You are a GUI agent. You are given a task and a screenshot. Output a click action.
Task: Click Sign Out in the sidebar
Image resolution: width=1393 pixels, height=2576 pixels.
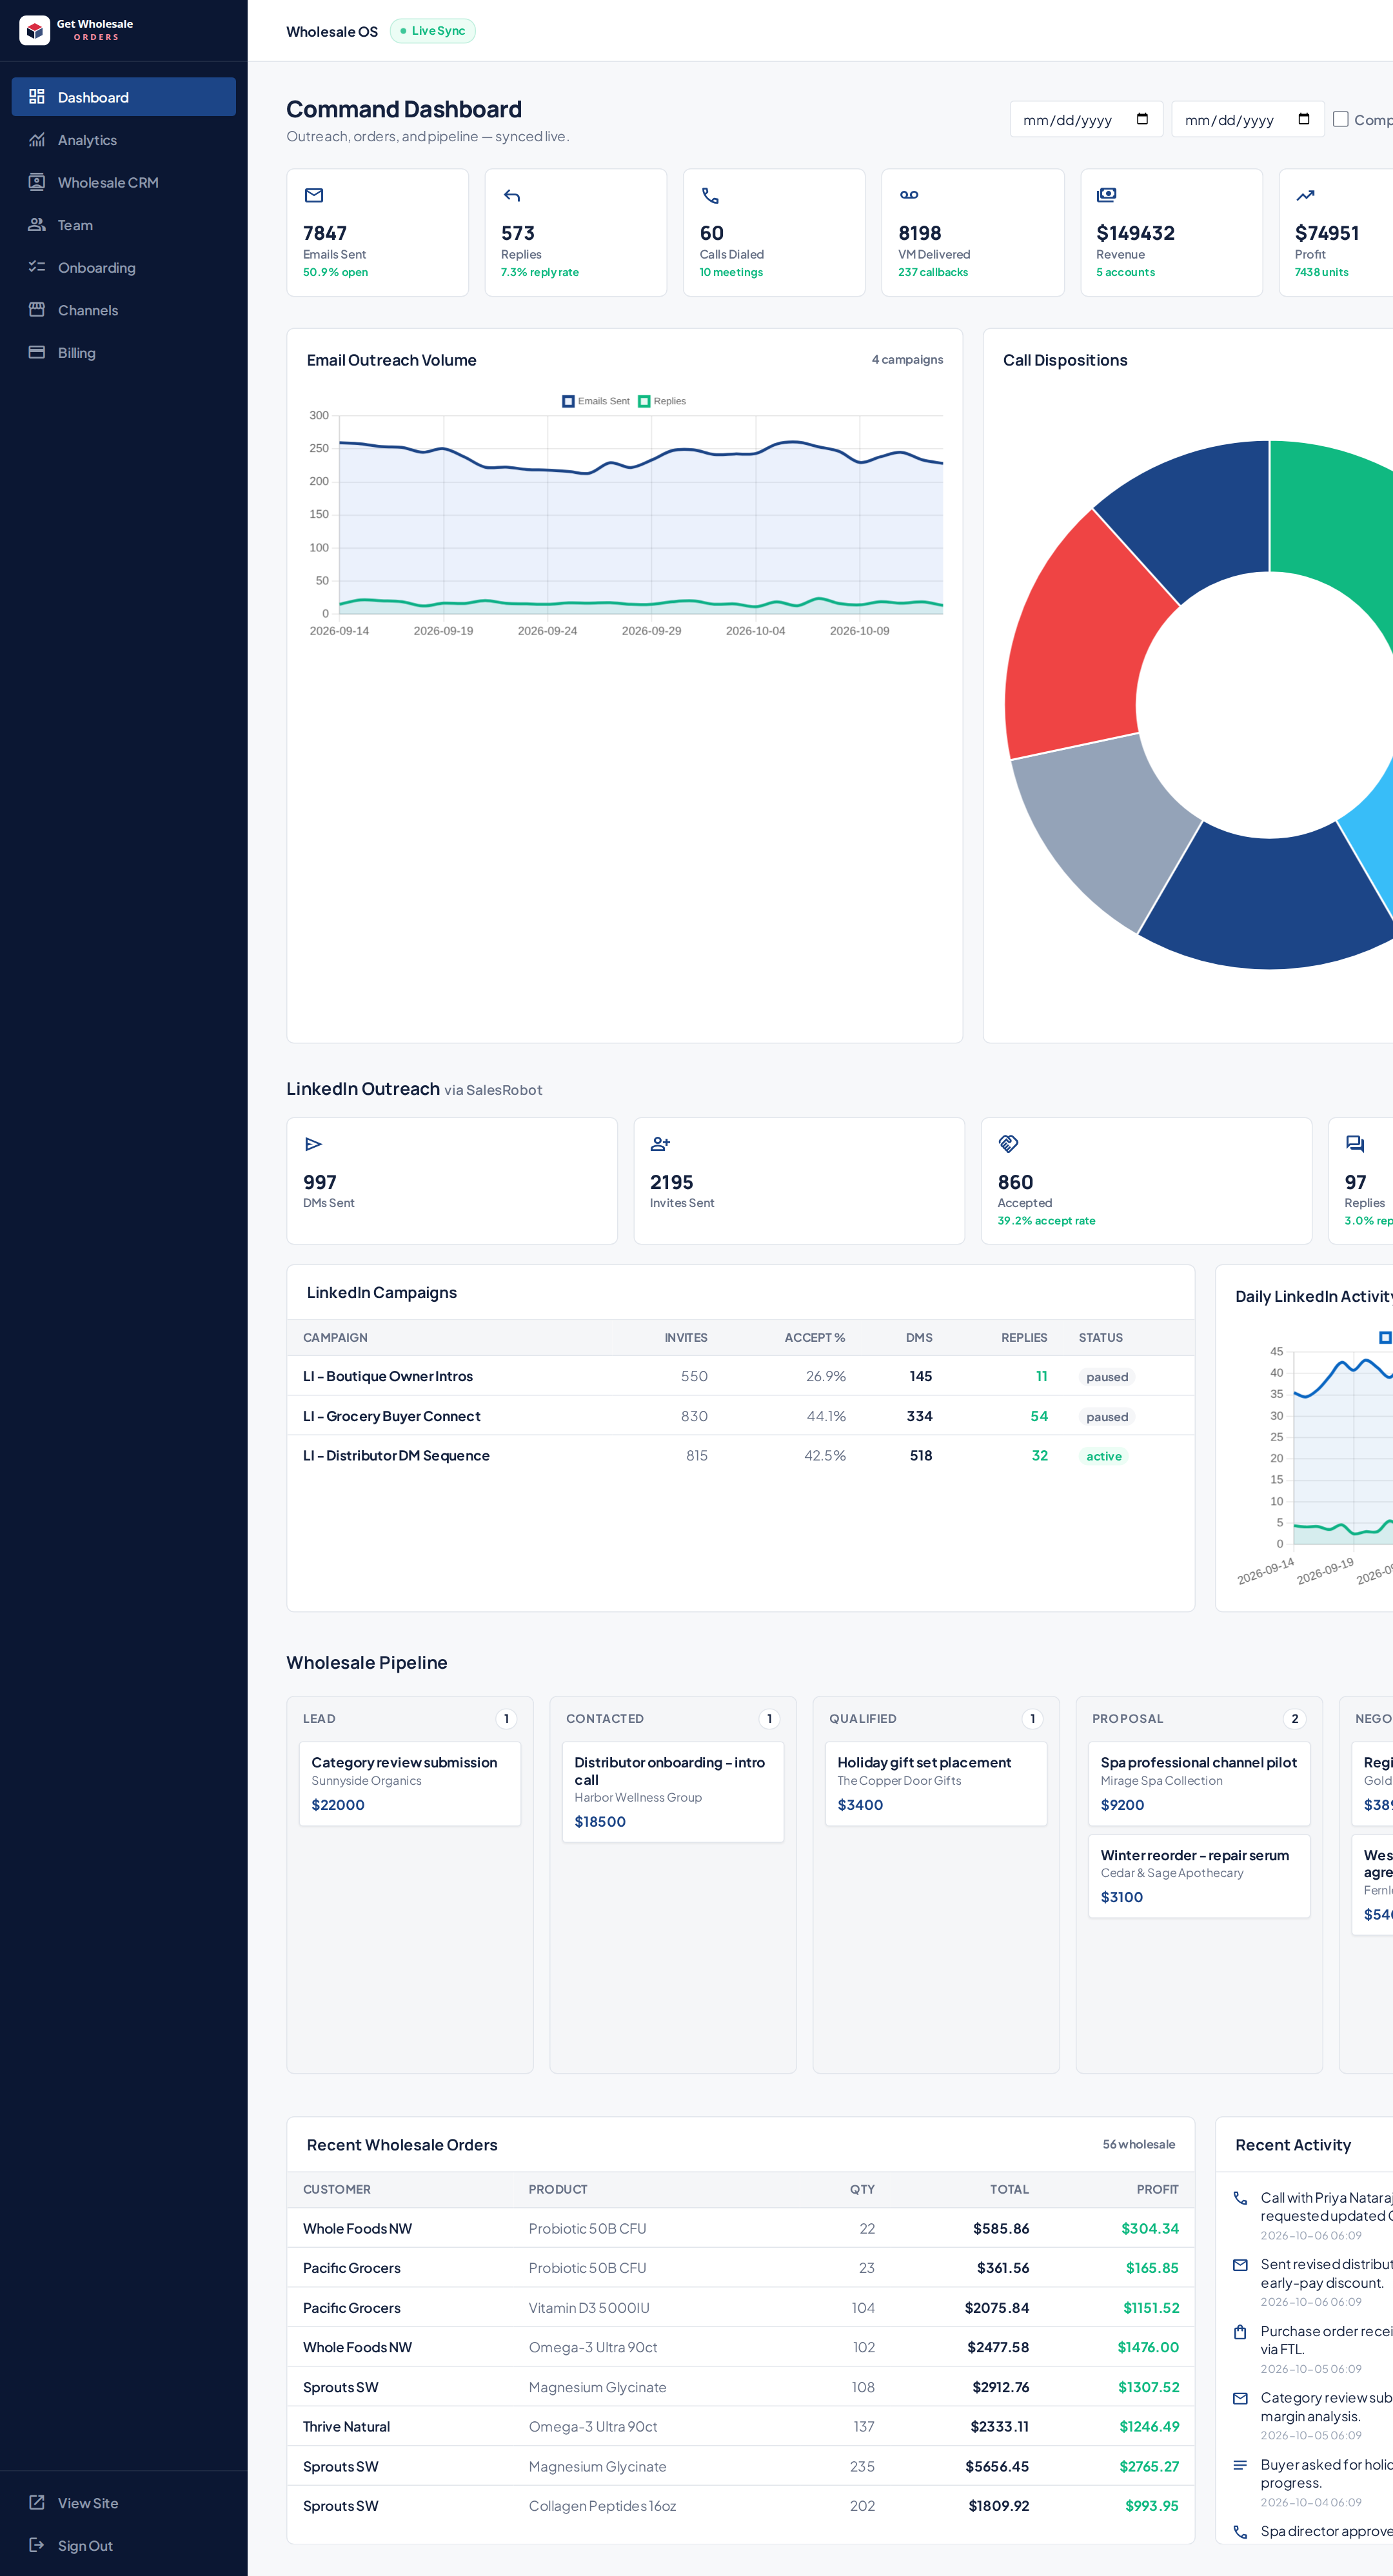[x=123, y=2545]
